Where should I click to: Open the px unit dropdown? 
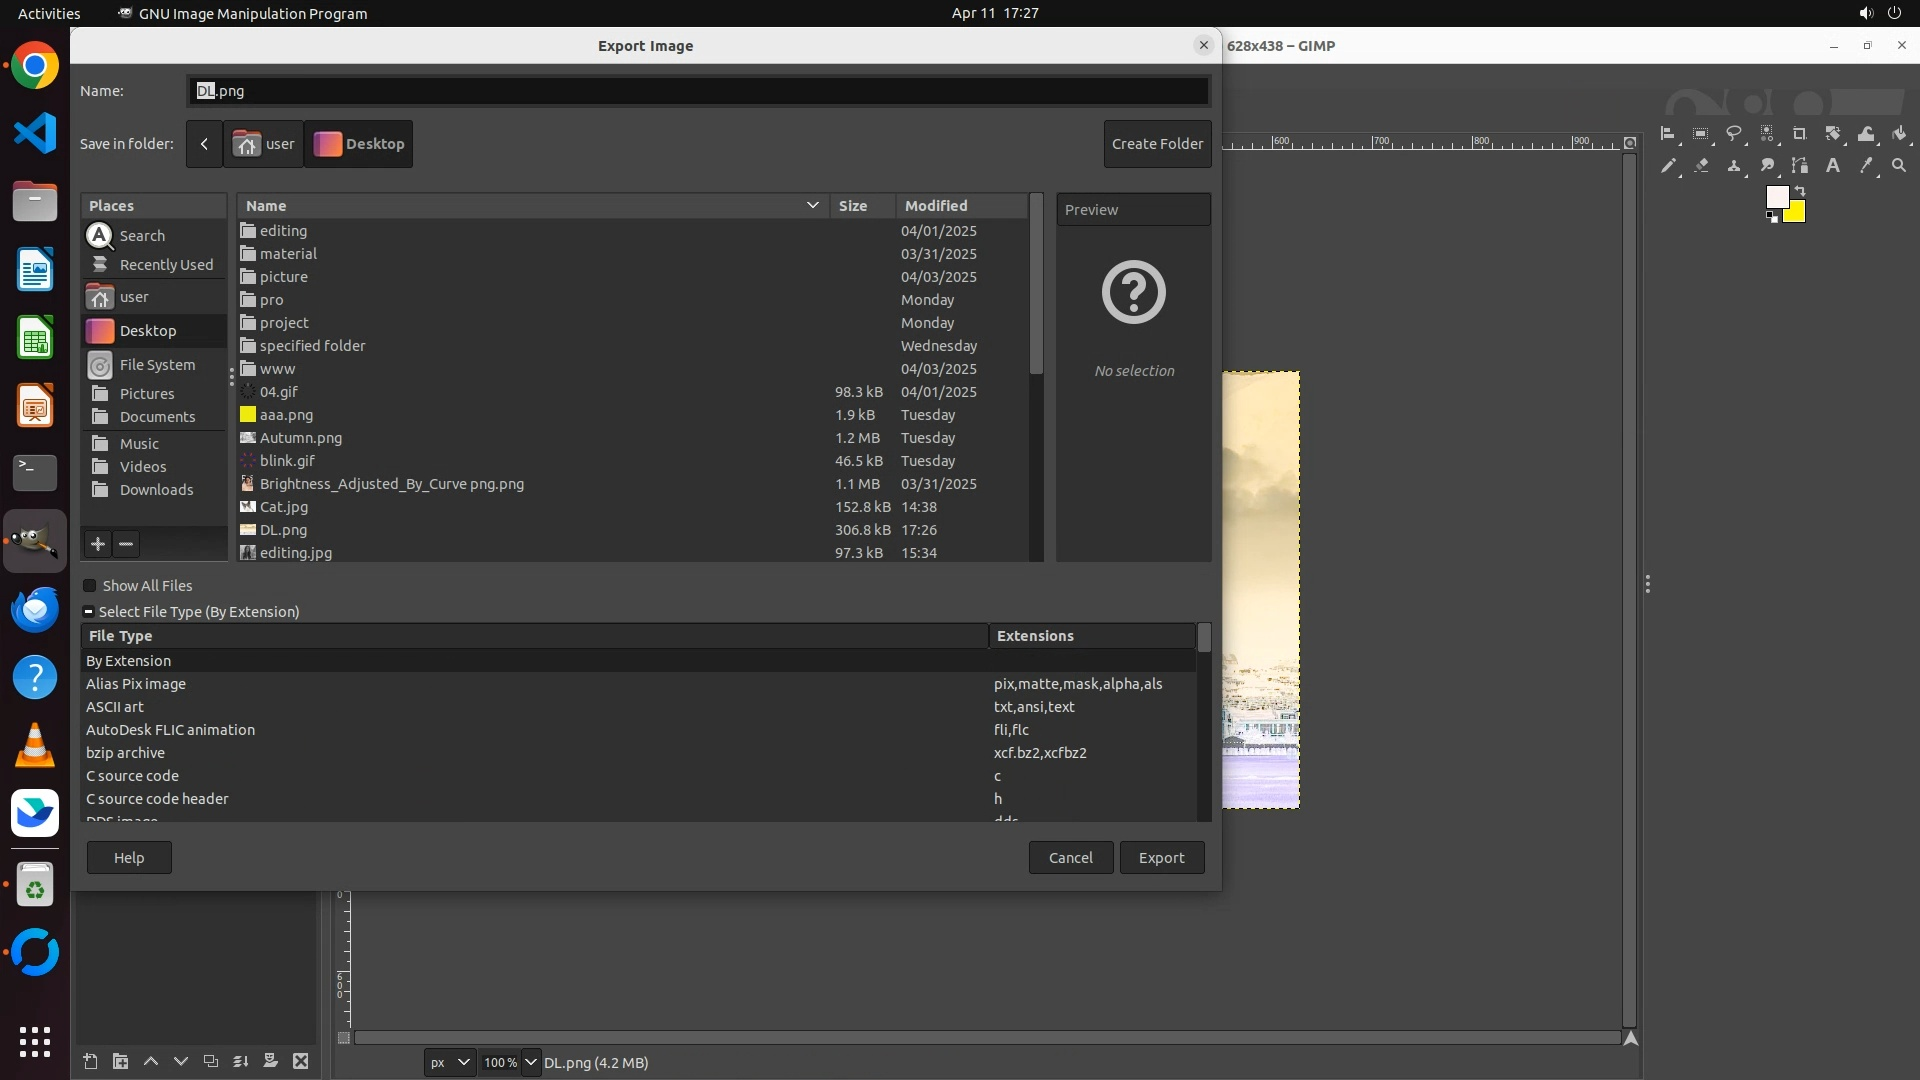[x=449, y=1063]
